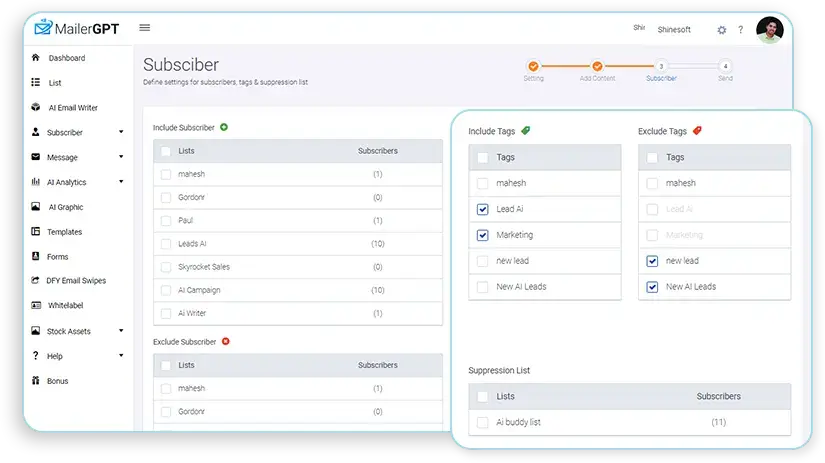Check Gordonr in Exclude Subscriber list

point(166,411)
